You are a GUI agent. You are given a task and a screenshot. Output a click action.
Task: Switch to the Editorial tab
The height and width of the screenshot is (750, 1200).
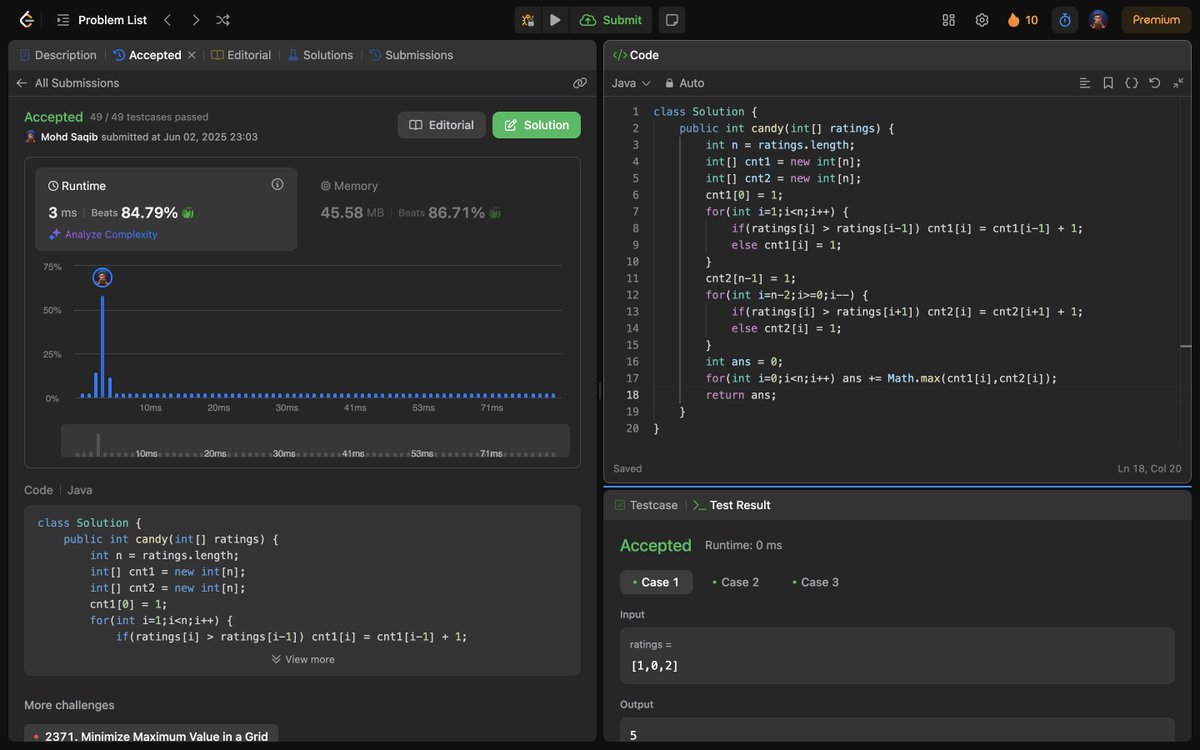pyautogui.click(x=241, y=55)
